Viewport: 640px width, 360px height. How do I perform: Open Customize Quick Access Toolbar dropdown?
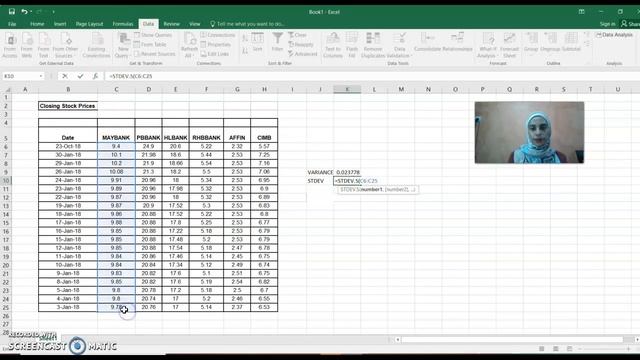click(53, 12)
